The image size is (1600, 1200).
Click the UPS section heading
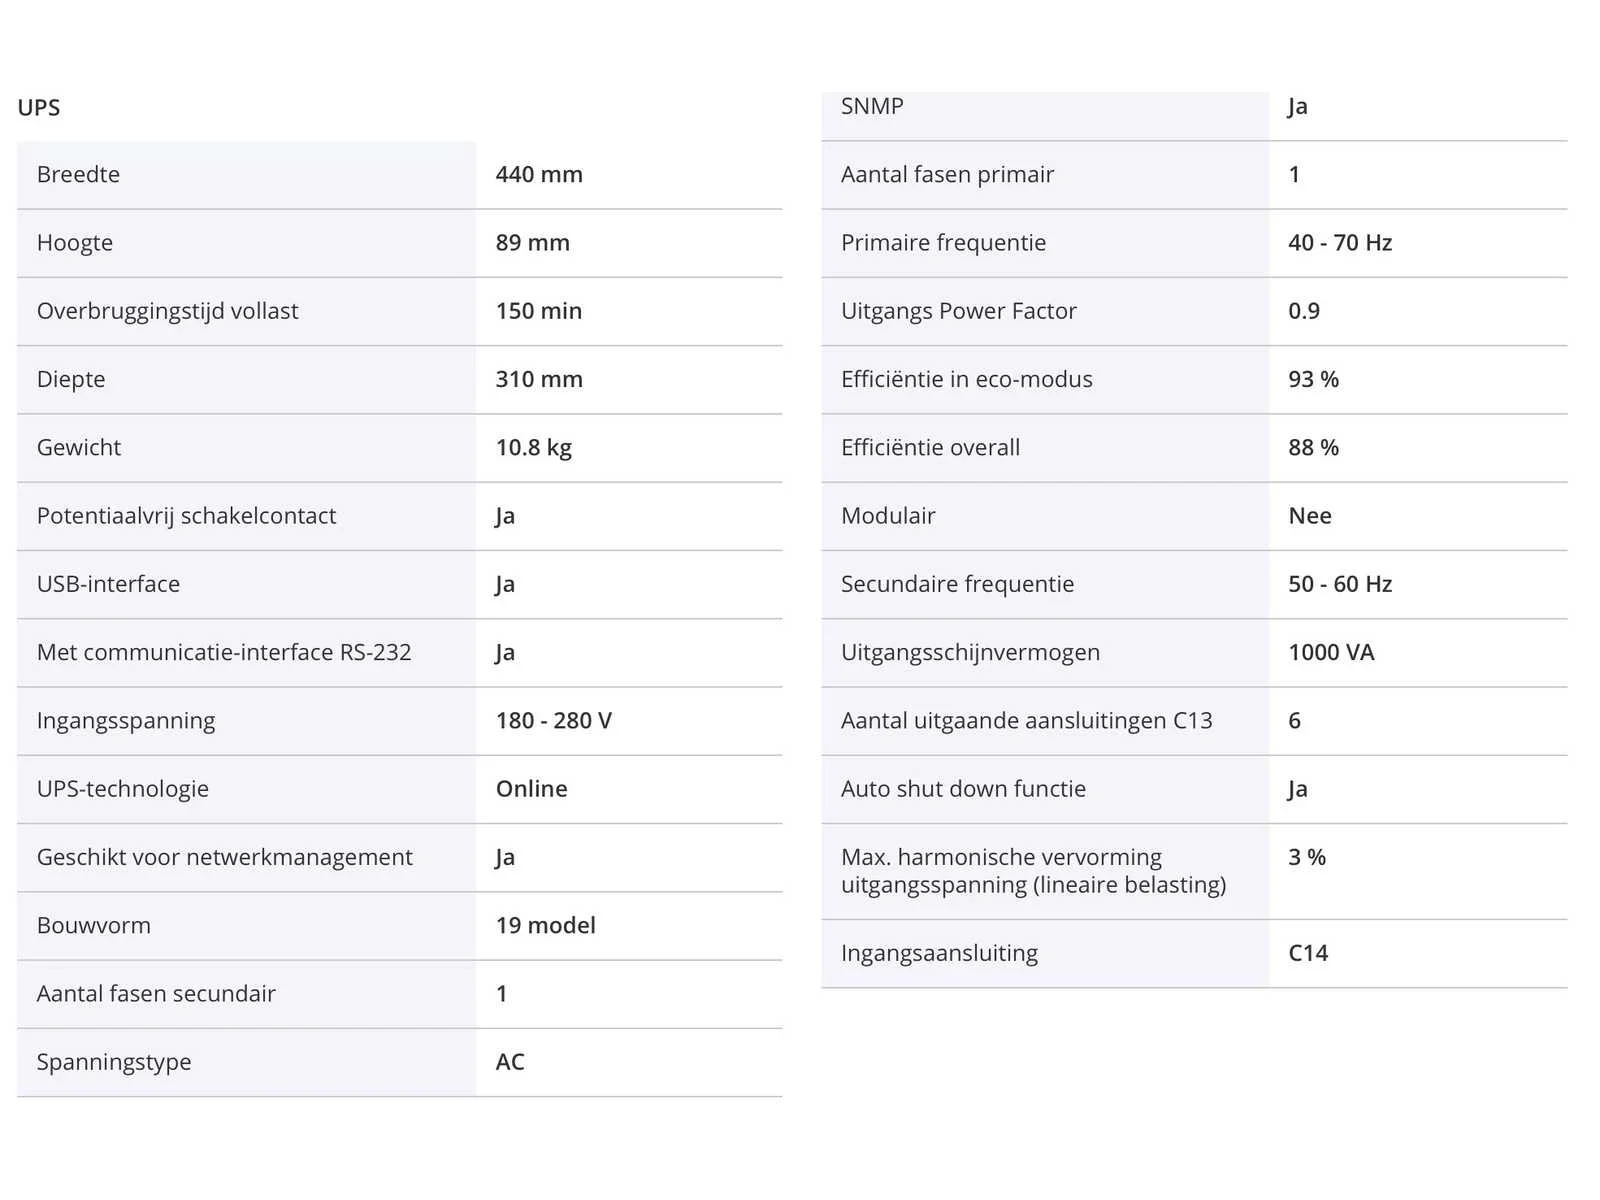39,107
